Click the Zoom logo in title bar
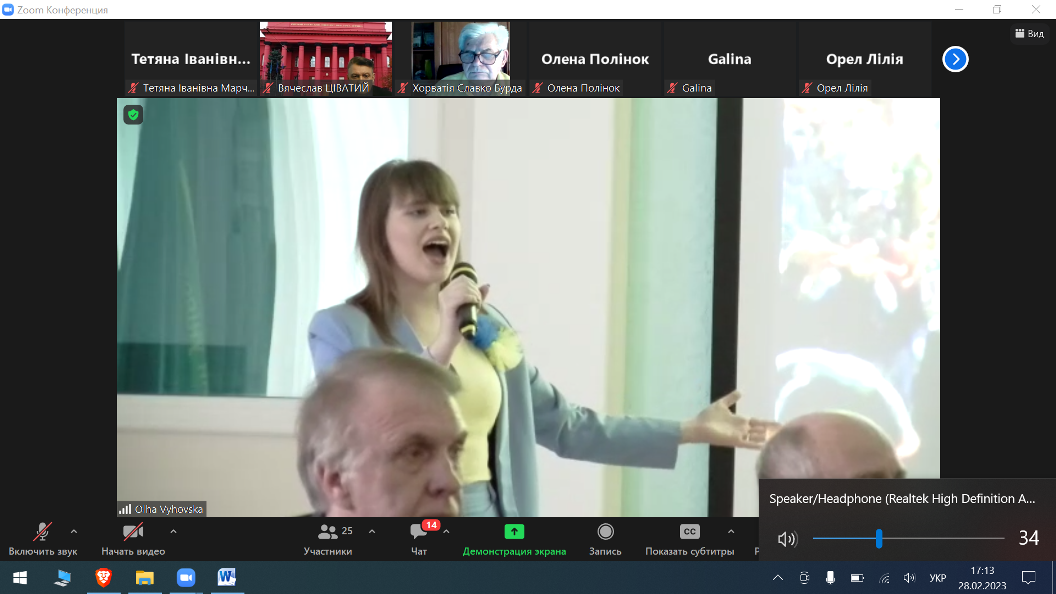Image resolution: width=1056 pixels, height=594 pixels. 8,9
